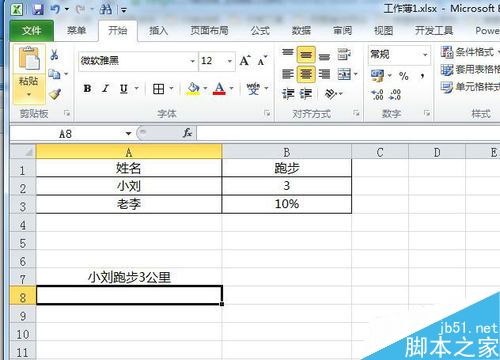
Task: Decrease decimal places
Action: [395, 95]
